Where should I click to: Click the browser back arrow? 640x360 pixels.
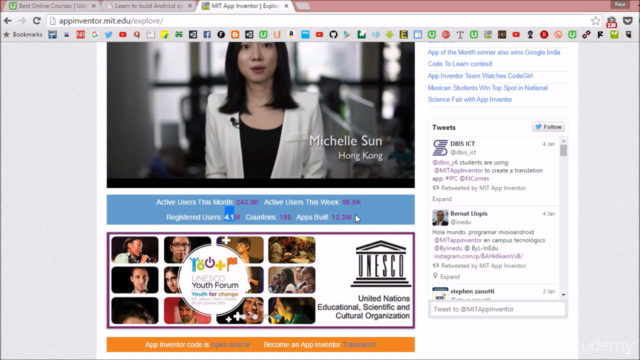click(x=8, y=20)
